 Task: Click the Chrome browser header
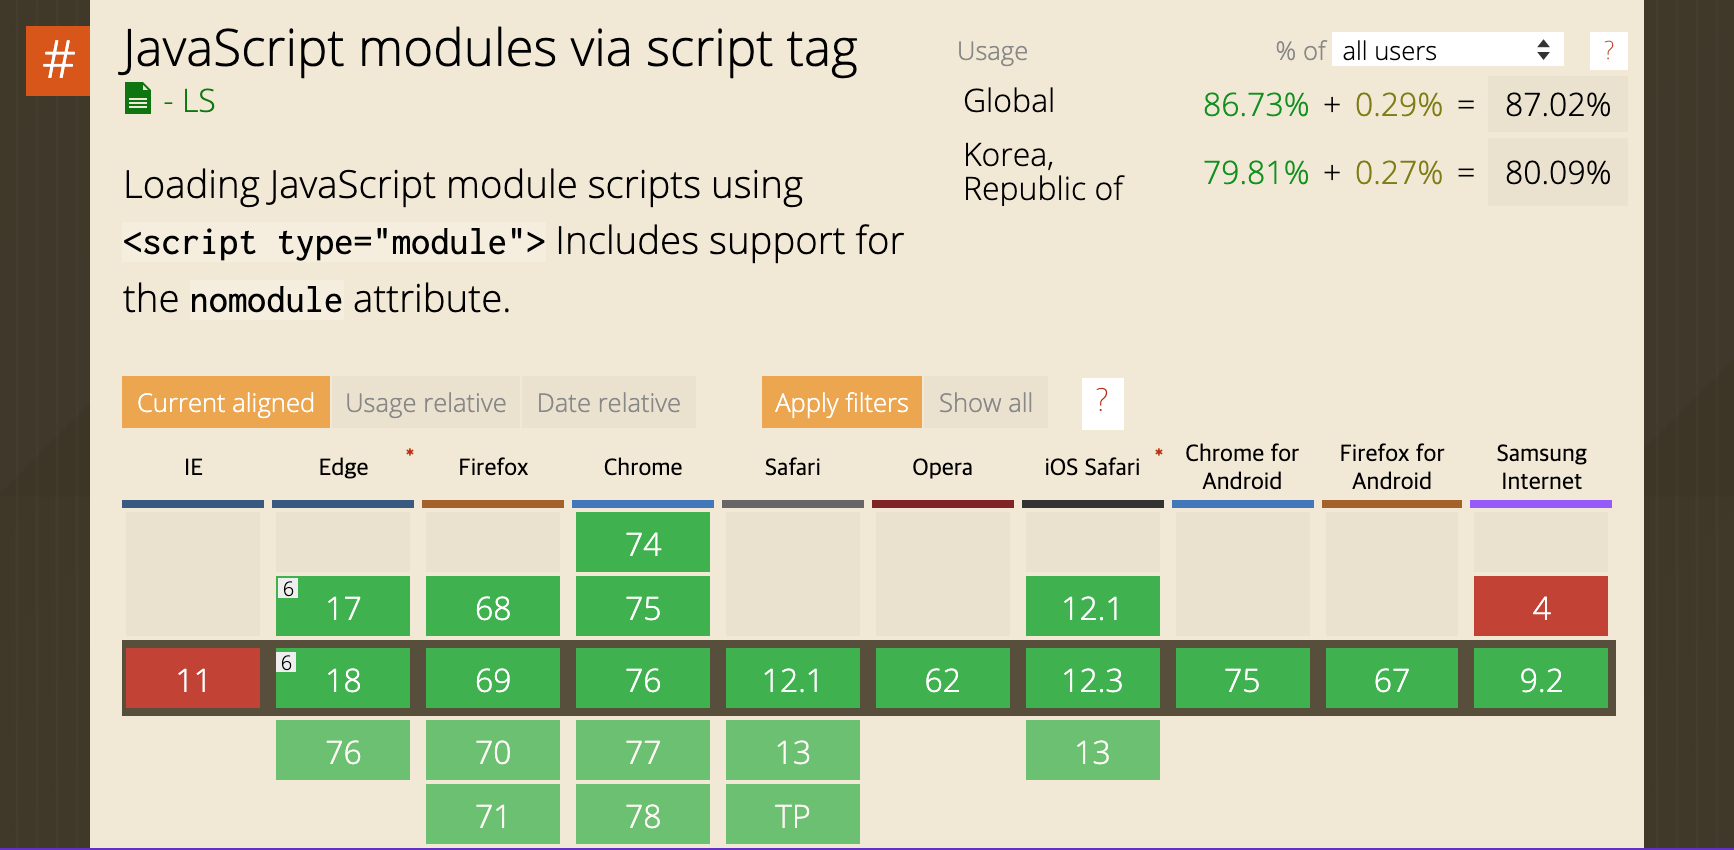pos(643,467)
